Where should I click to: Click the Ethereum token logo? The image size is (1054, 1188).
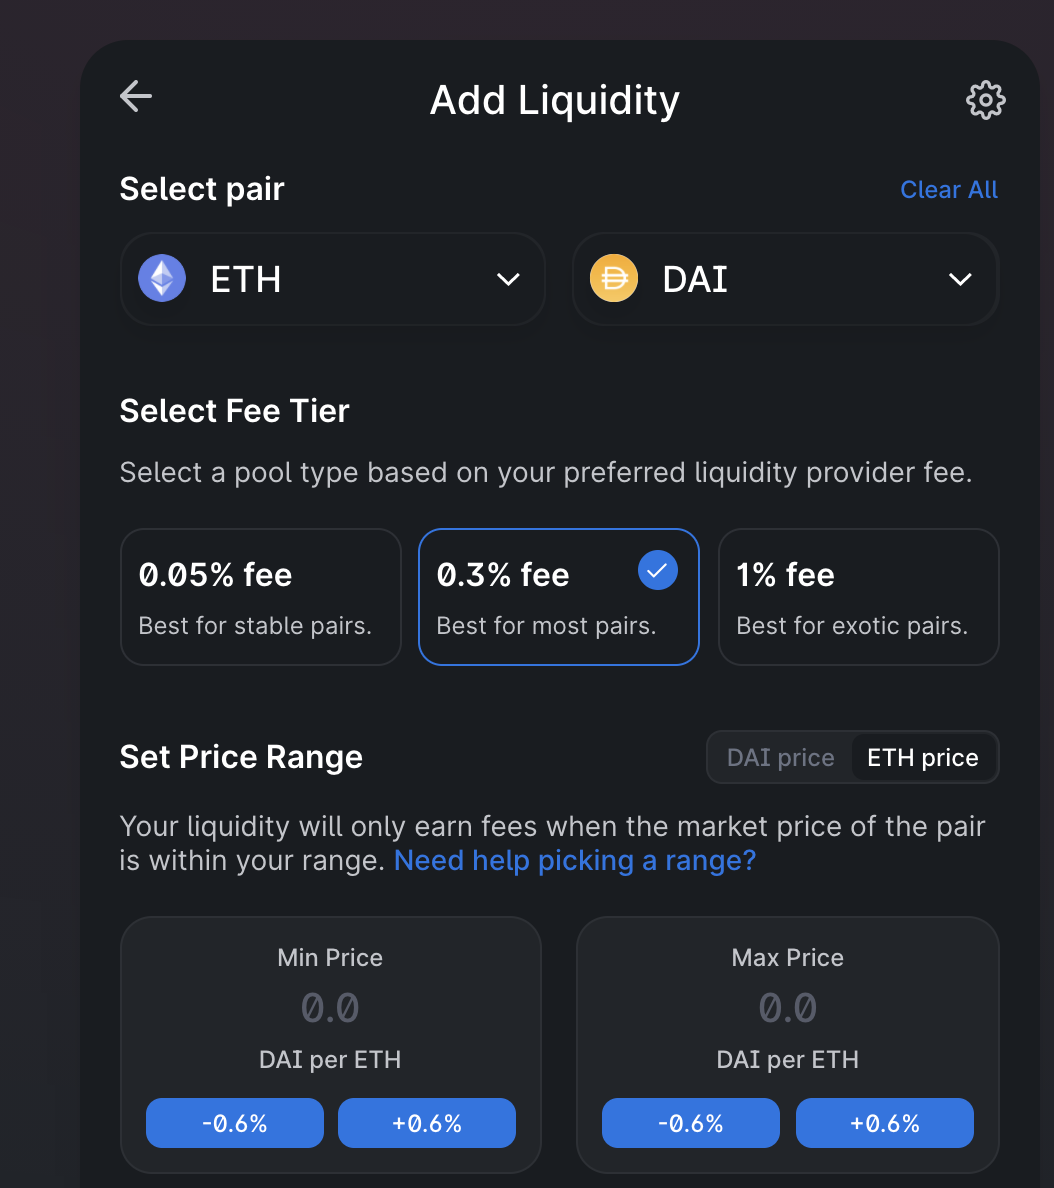tap(162, 279)
